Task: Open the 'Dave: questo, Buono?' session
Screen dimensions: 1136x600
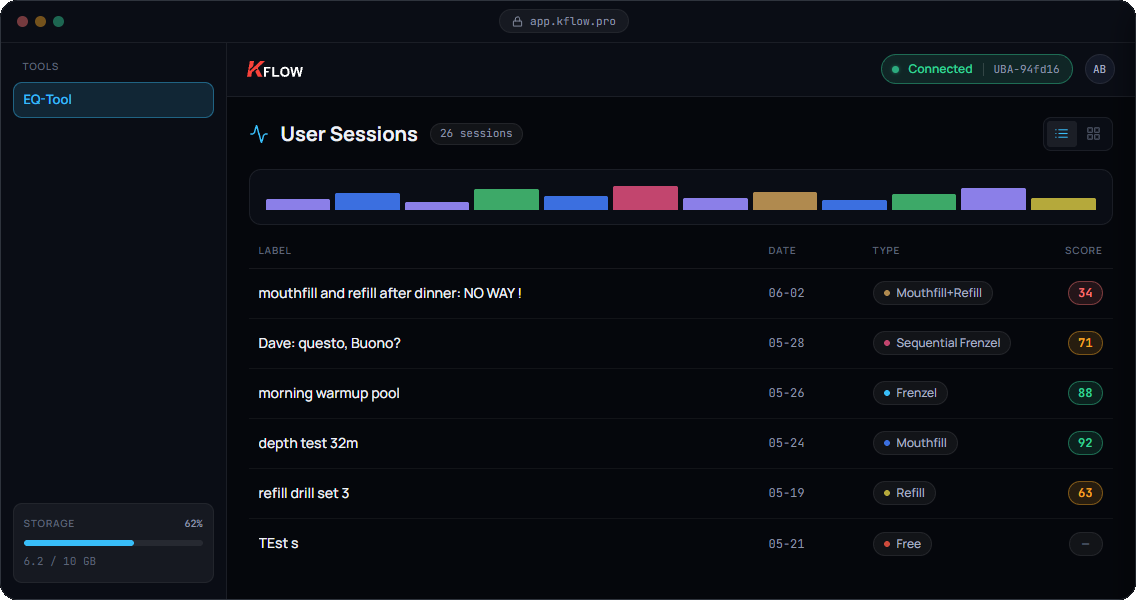Action: pyautogui.click(x=680, y=343)
